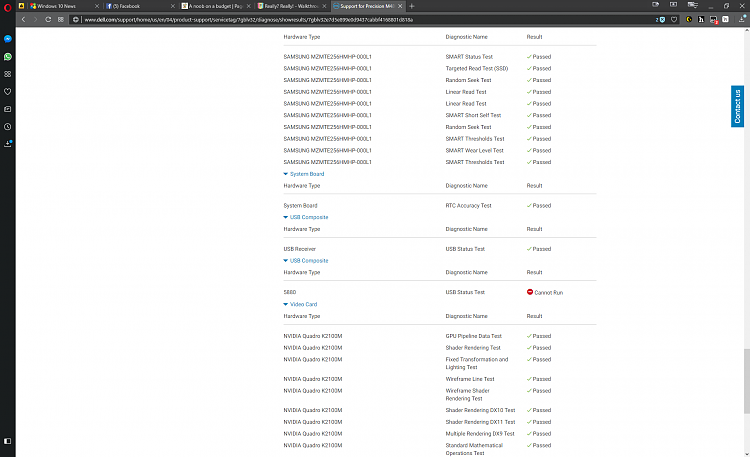
Task: Switch to the Facebook tab
Action: point(140,6)
